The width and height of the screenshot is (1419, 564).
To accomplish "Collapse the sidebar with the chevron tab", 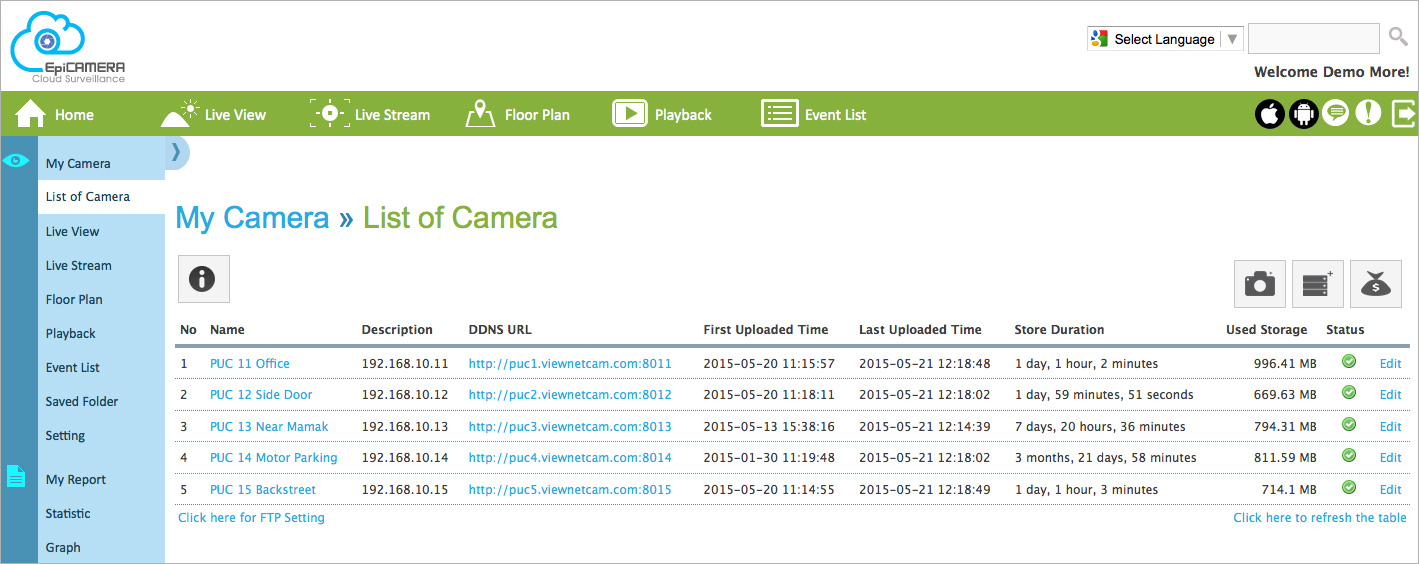I will [177, 152].
